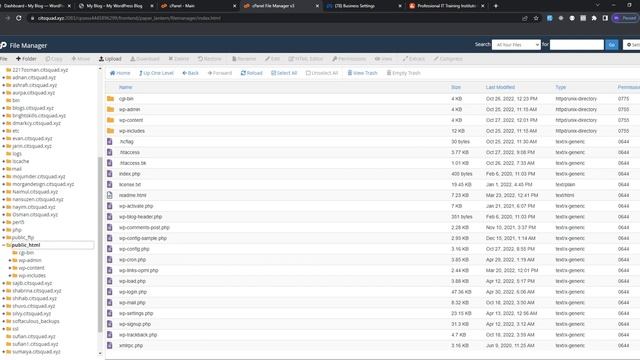Expand the etc tree node
640x360 pixels.
[4, 131]
